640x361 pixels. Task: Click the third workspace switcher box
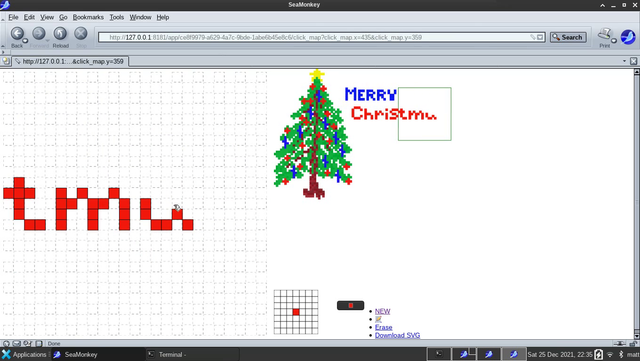click(x=489, y=354)
